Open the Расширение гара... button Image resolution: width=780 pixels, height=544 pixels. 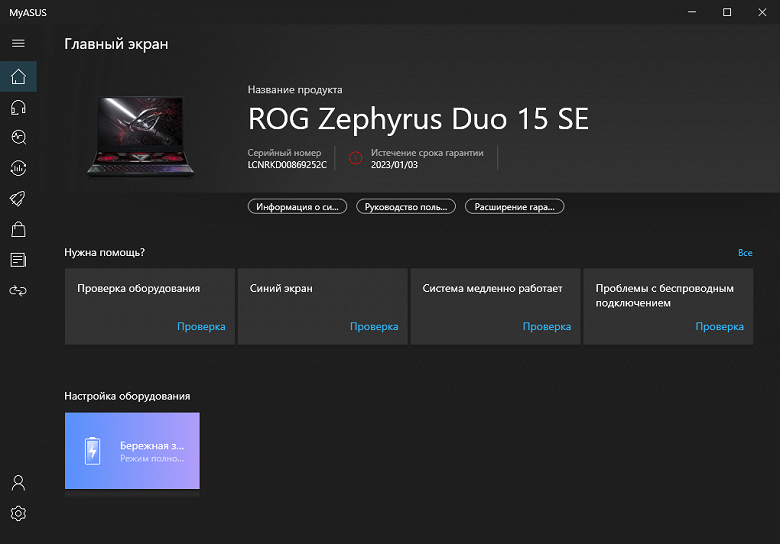tap(514, 206)
